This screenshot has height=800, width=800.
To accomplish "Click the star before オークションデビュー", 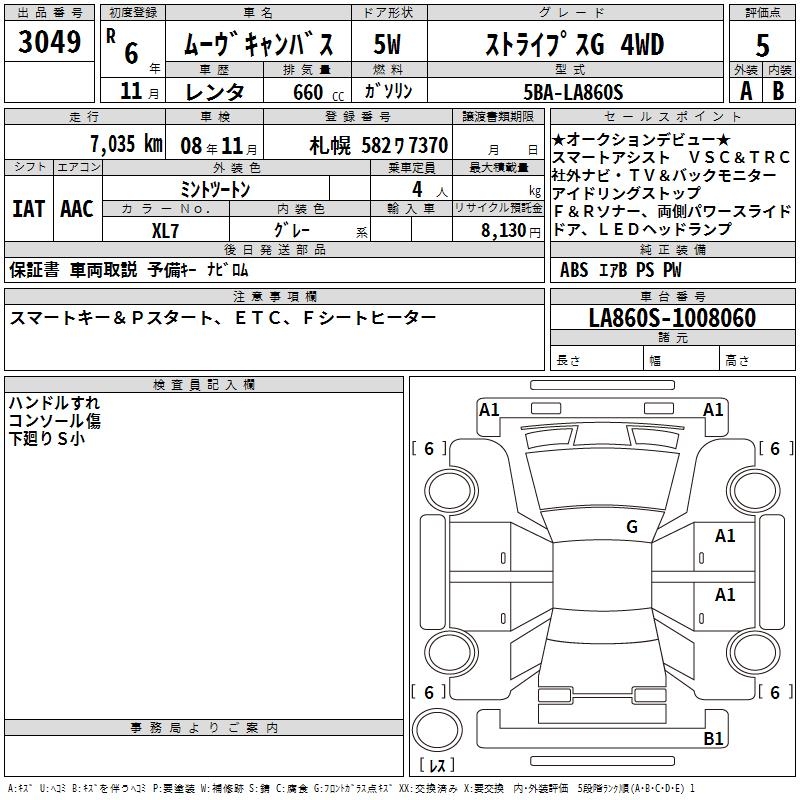I will pos(559,139).
